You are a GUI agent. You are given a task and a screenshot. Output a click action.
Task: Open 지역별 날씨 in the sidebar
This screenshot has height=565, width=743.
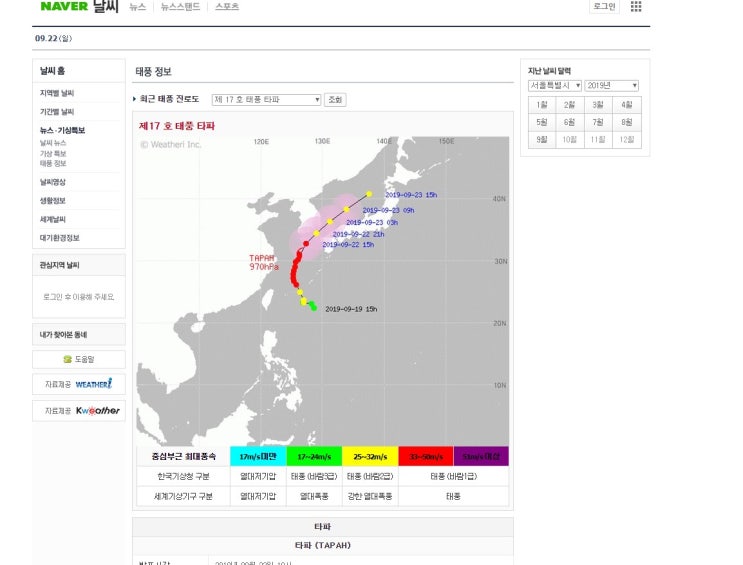(57, 93)
